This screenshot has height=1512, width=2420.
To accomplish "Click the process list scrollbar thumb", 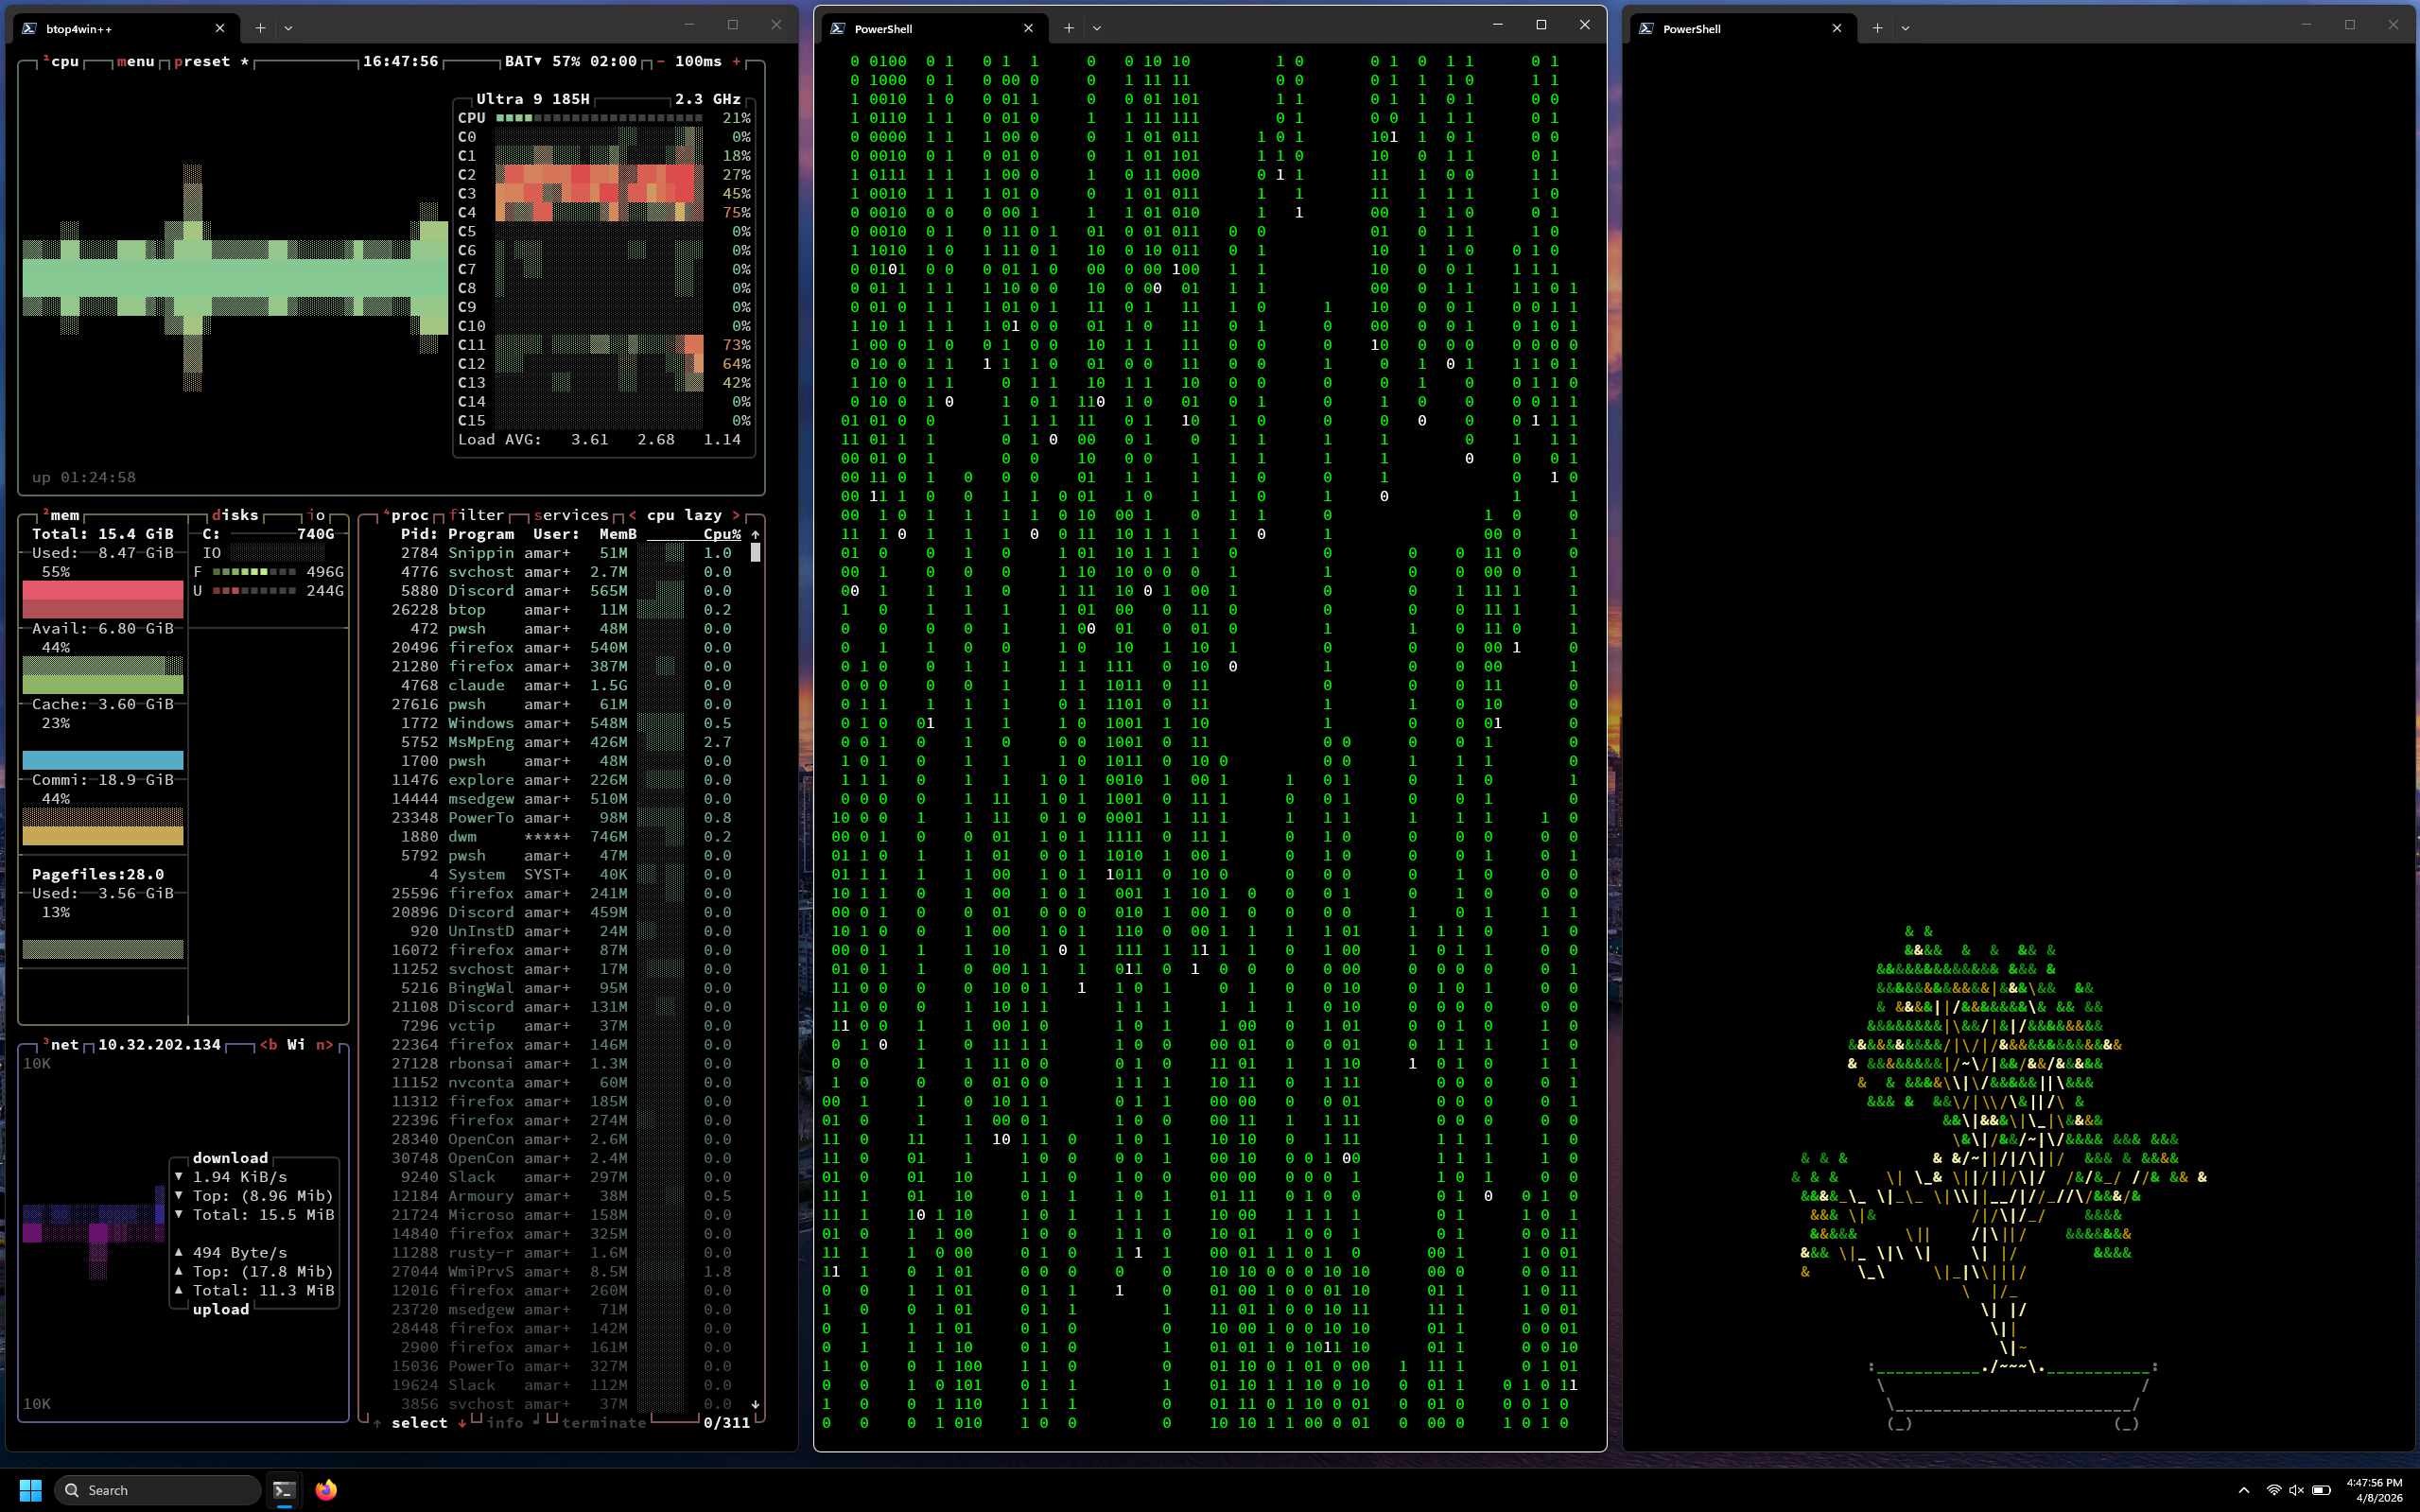I will (755, 552).
